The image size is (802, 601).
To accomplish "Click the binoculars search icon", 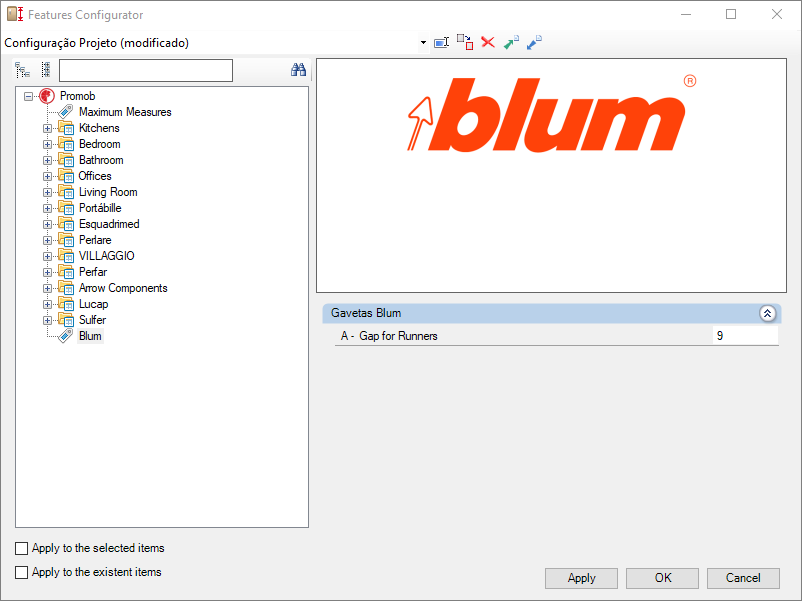I will point(298,70).
